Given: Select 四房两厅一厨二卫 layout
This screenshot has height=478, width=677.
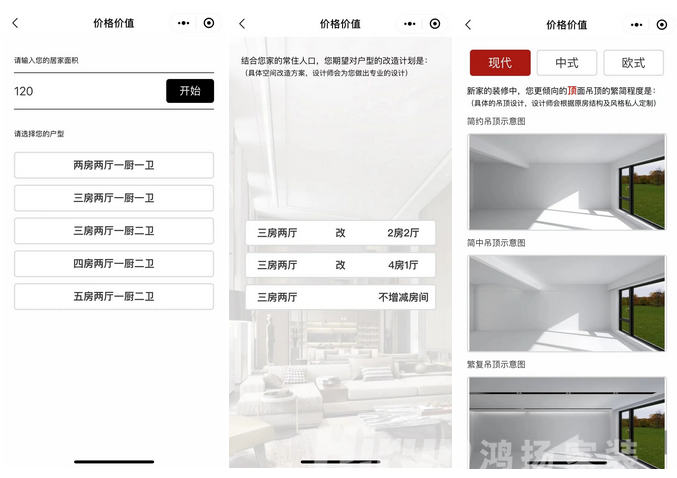Looking at the screenshot, I should click(114, 263).
